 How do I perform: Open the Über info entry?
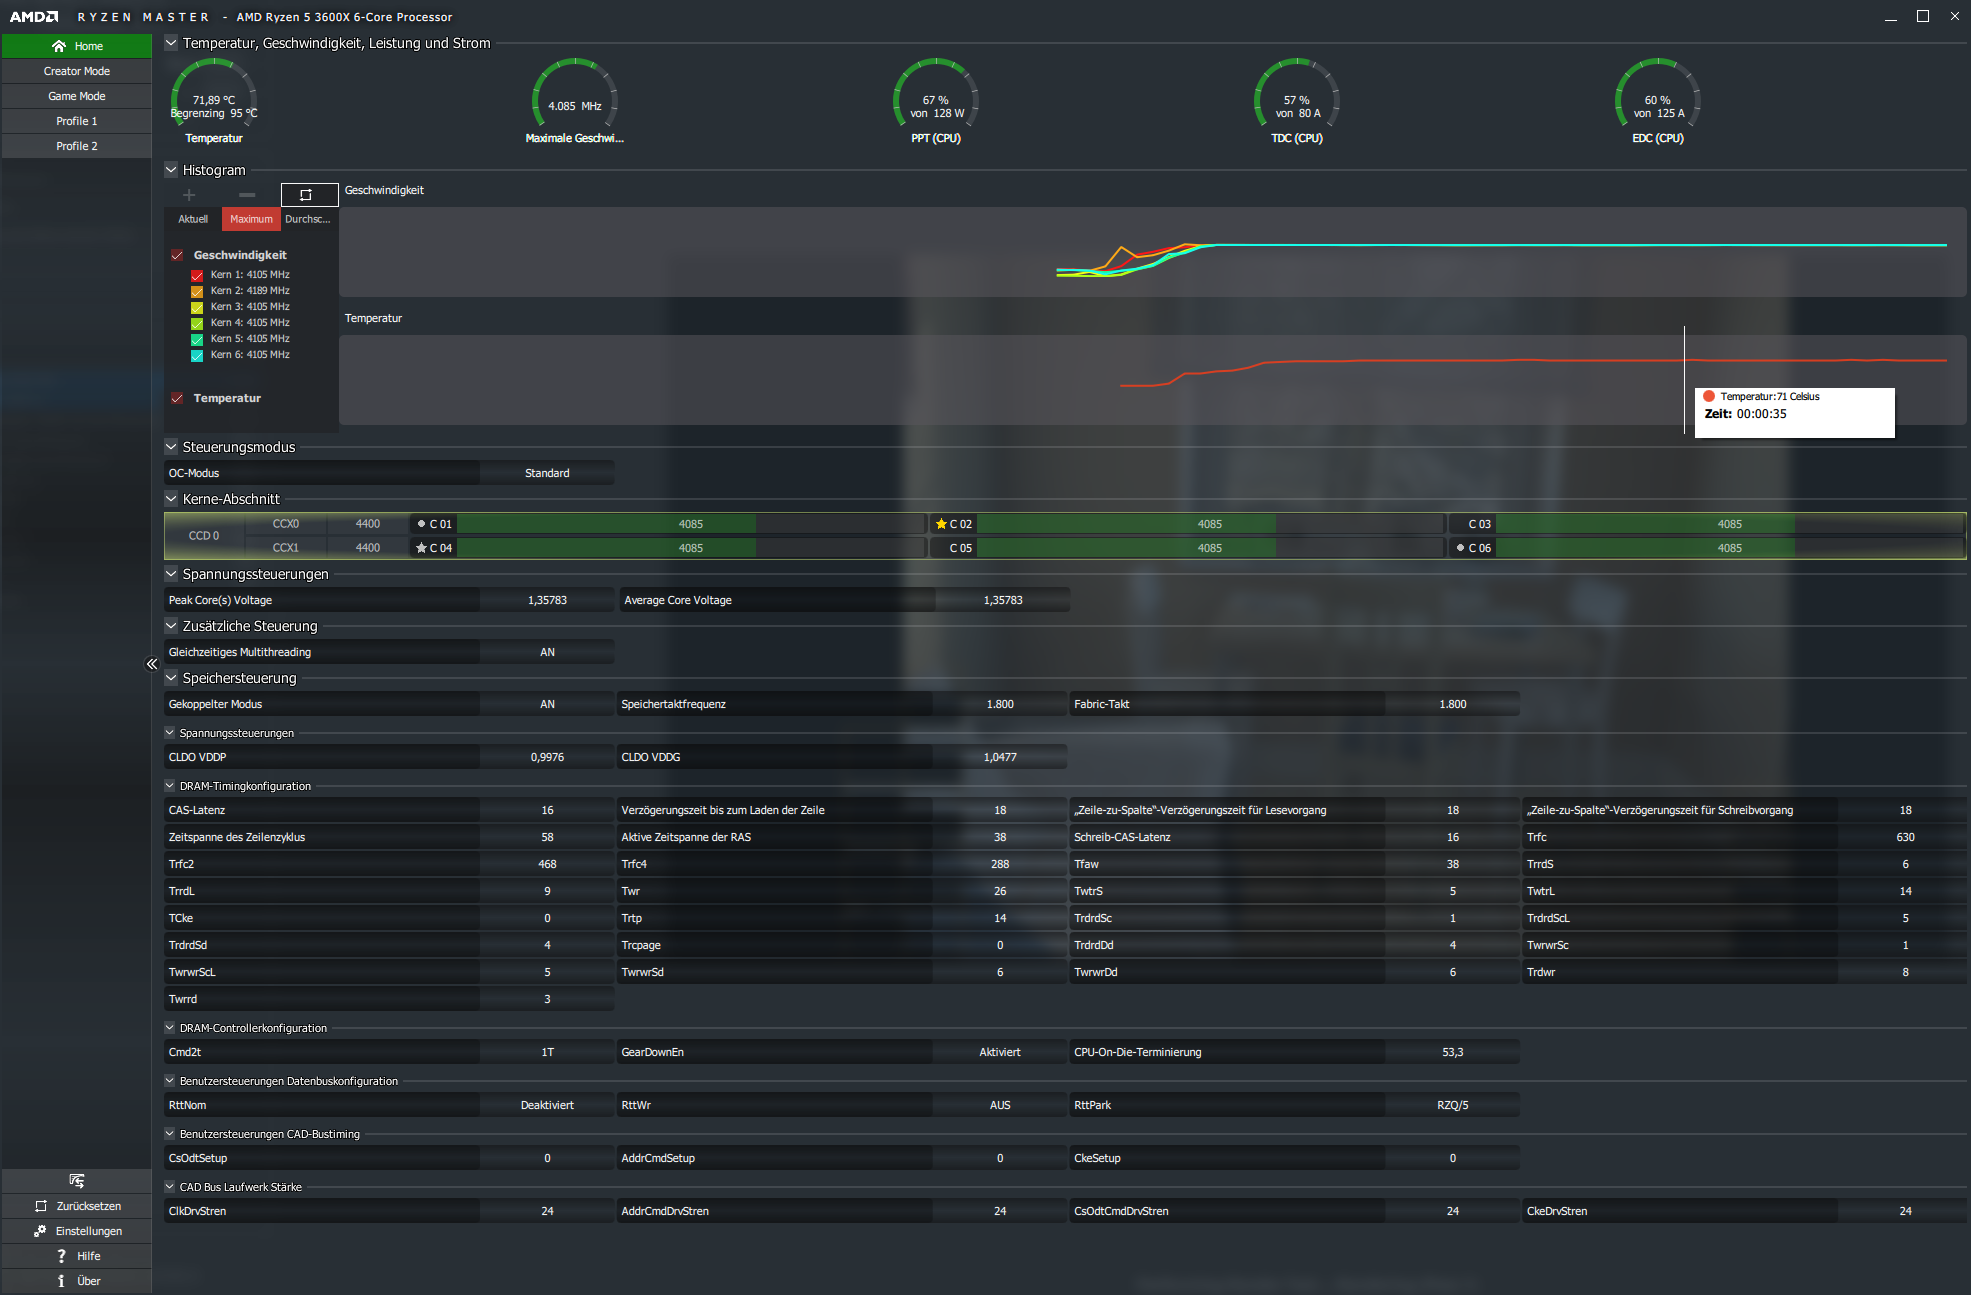(77, 1281)
